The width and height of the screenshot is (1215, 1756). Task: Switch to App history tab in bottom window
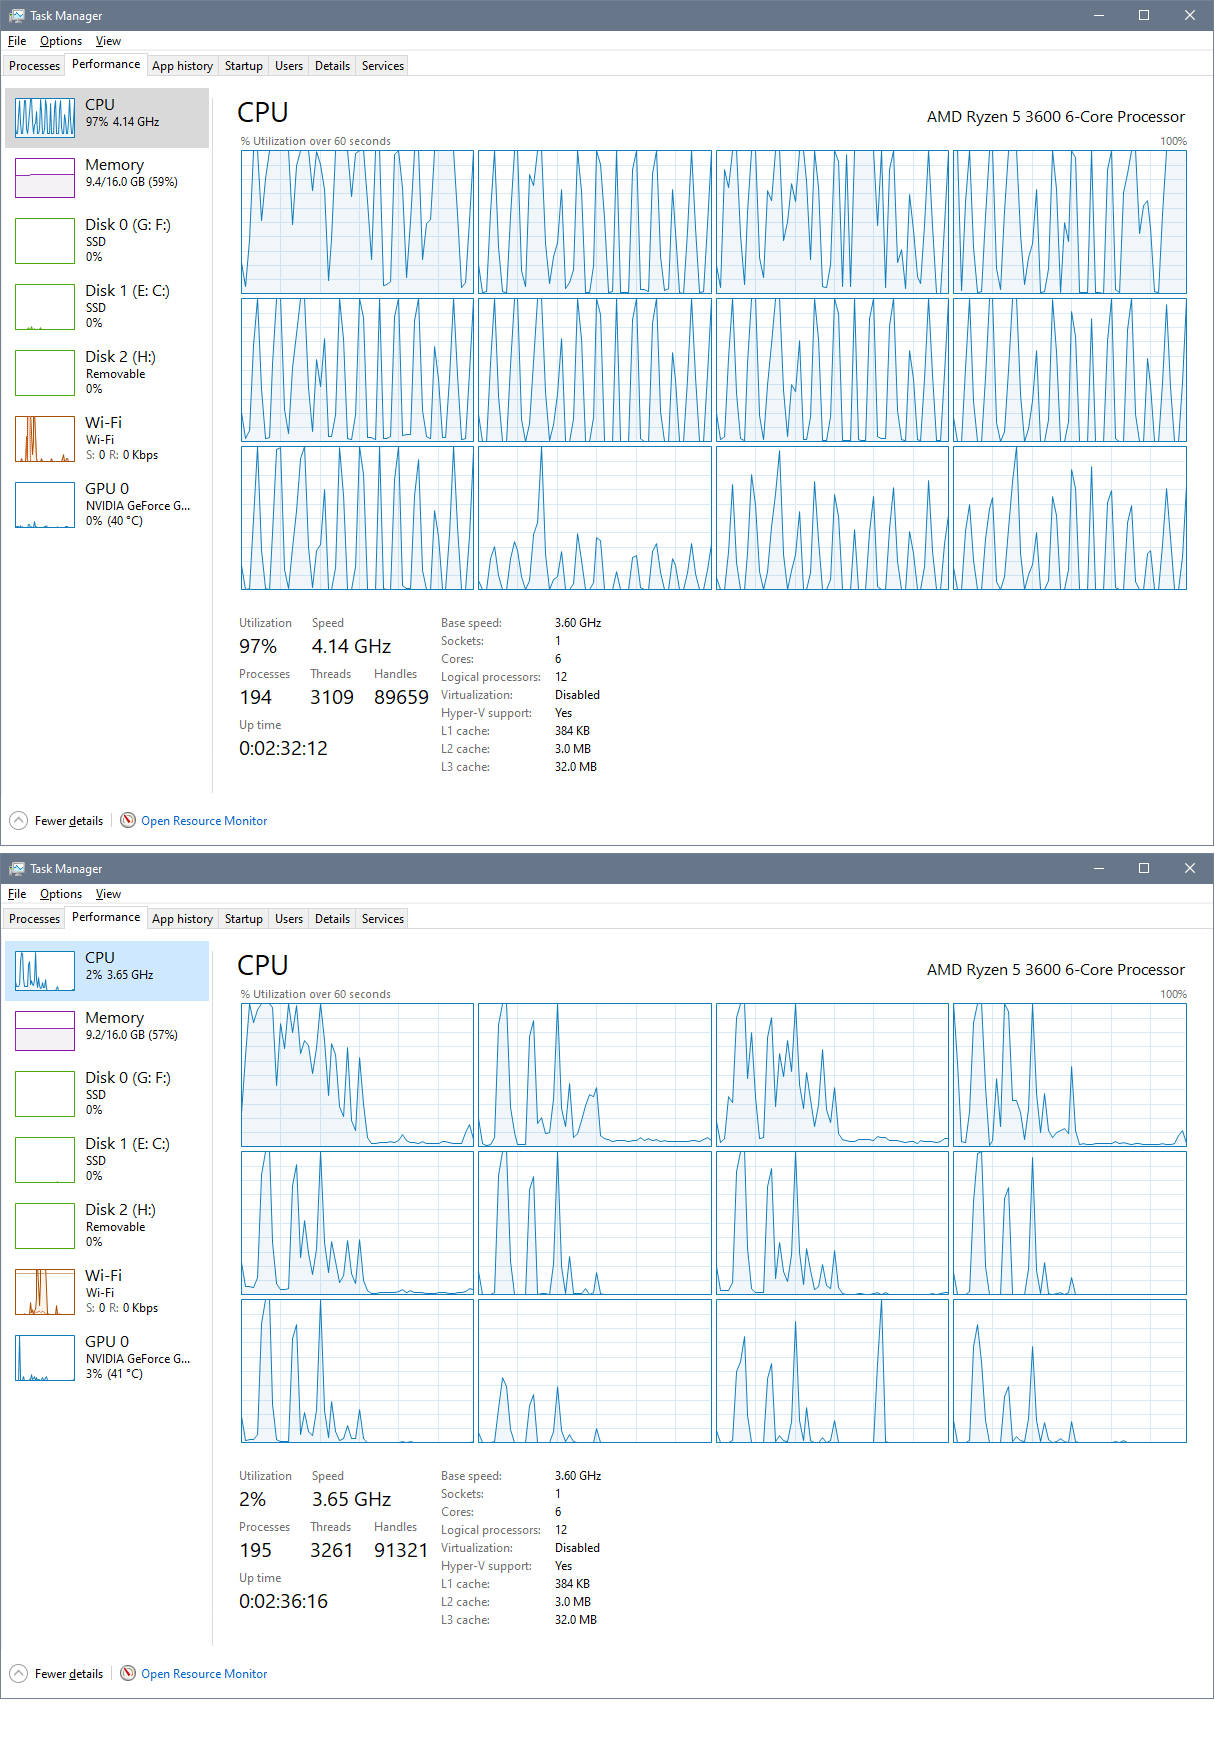[182, 919]
